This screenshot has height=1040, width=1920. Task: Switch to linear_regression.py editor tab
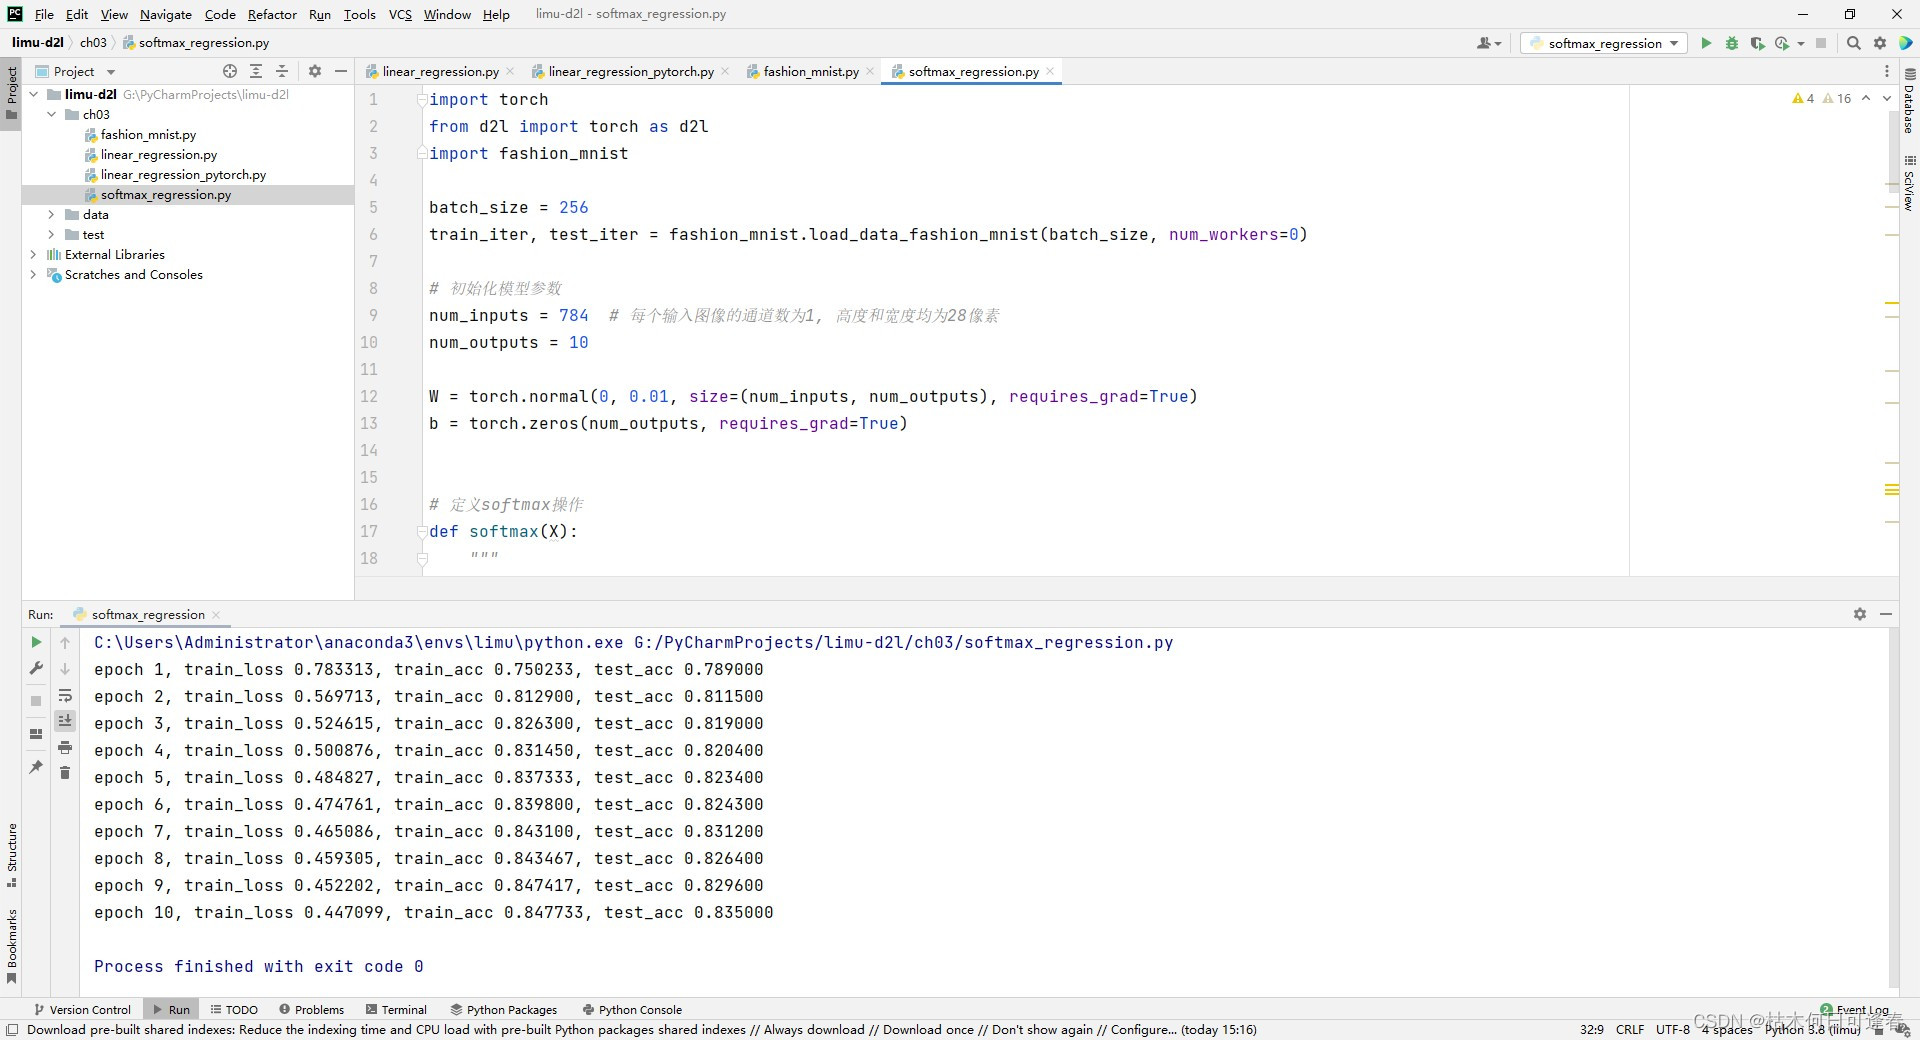click(x=440, y=71)
